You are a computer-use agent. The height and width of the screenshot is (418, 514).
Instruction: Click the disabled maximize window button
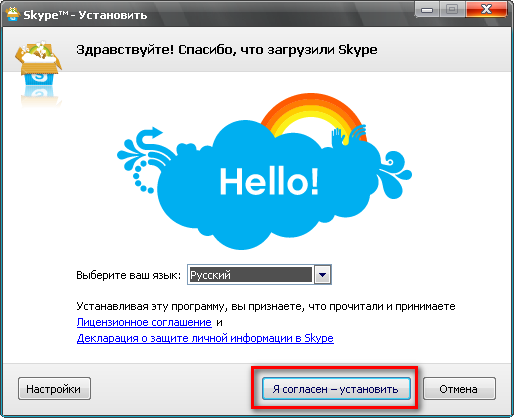[x=452, y=10]
